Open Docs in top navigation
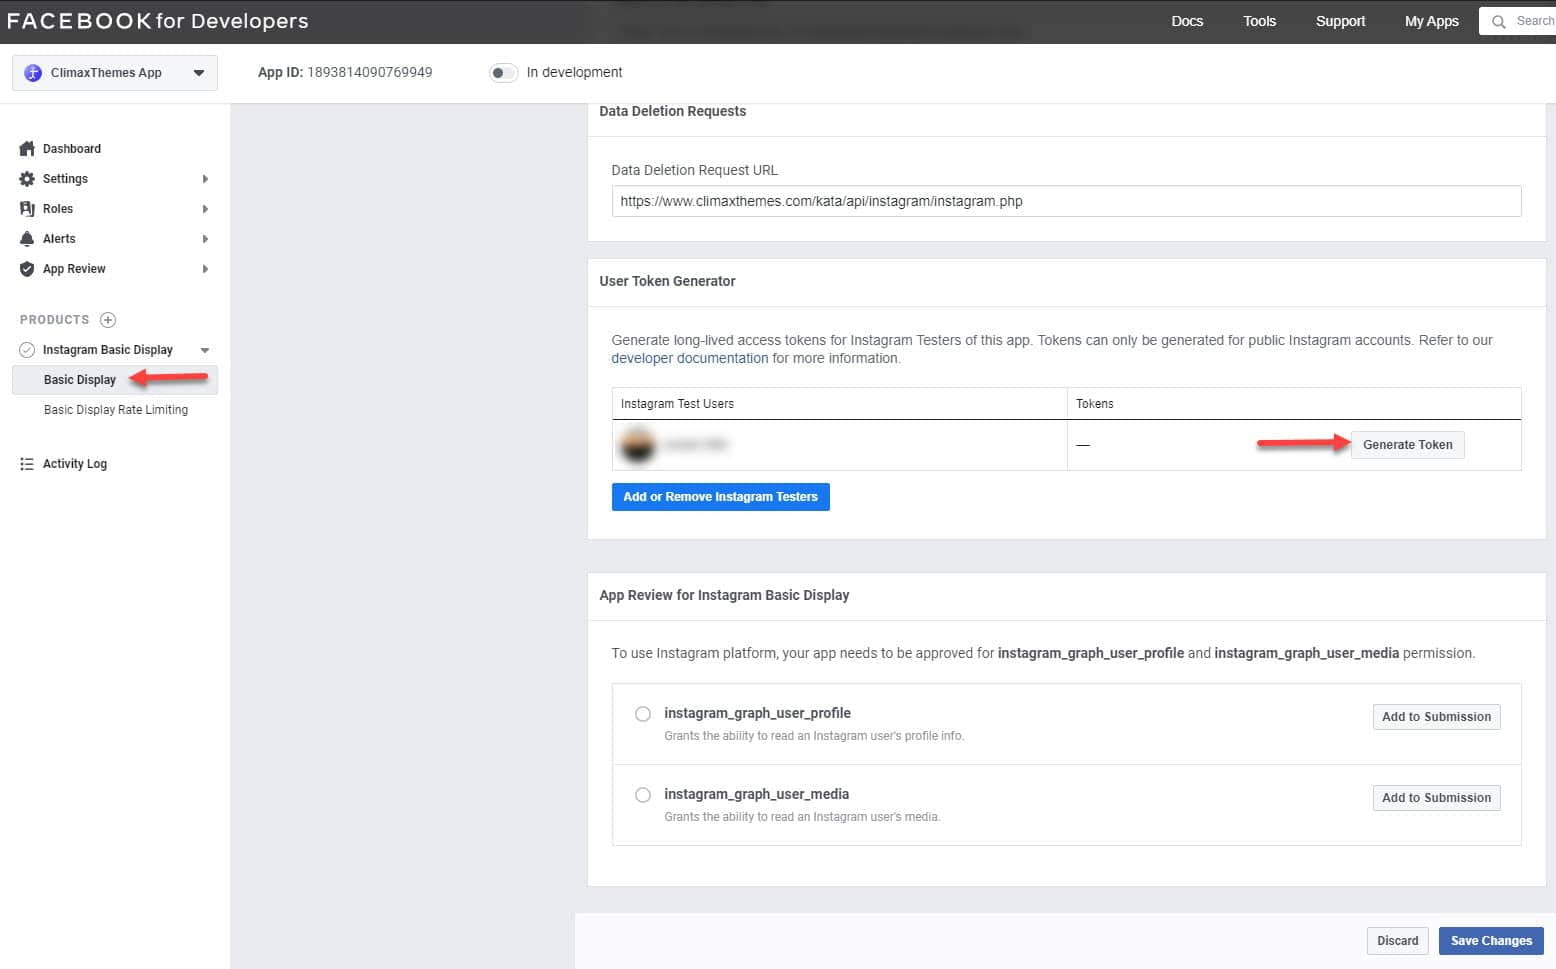1556x969 pixels. click(x=1187, y=21)
